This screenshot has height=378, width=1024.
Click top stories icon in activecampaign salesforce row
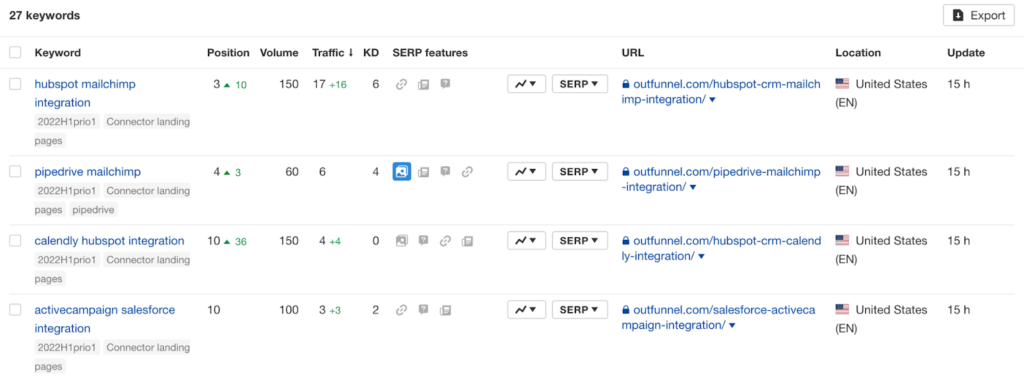[445, 310]
